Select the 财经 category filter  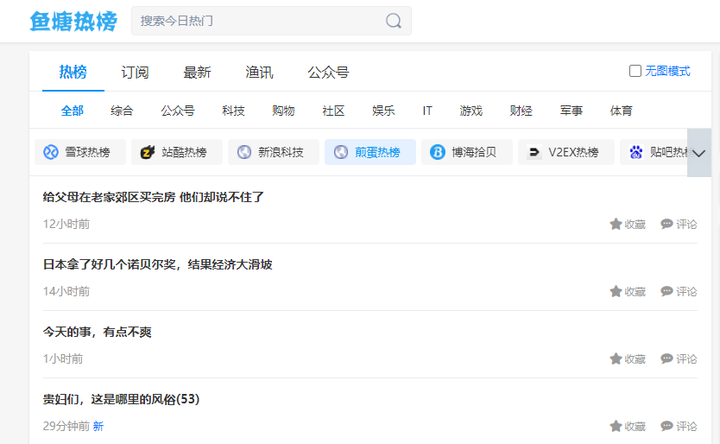520,111
